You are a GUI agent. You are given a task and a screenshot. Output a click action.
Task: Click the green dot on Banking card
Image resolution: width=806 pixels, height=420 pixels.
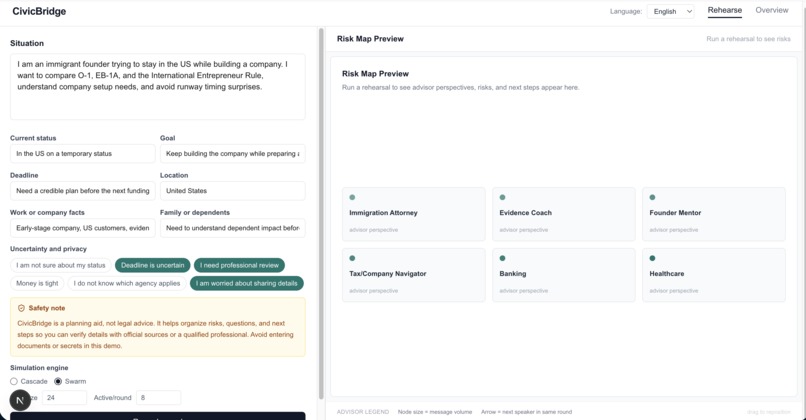pos(502,258)
